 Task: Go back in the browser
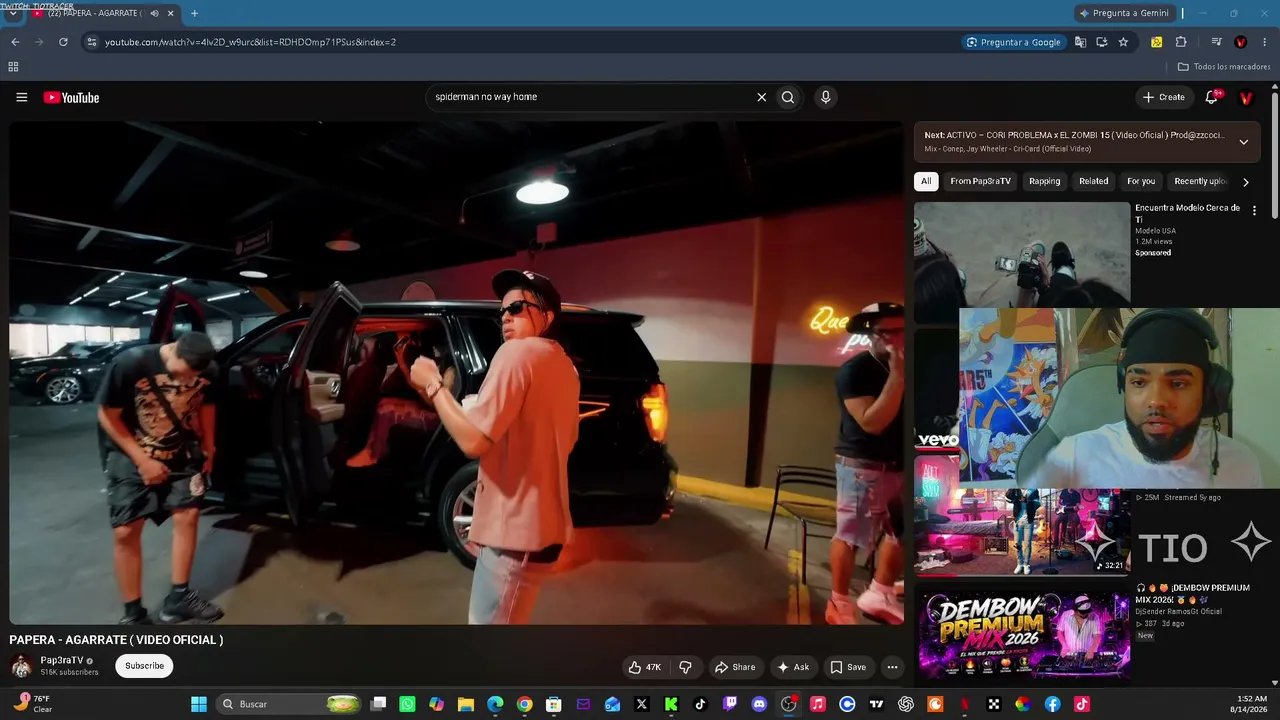point(15,42)
